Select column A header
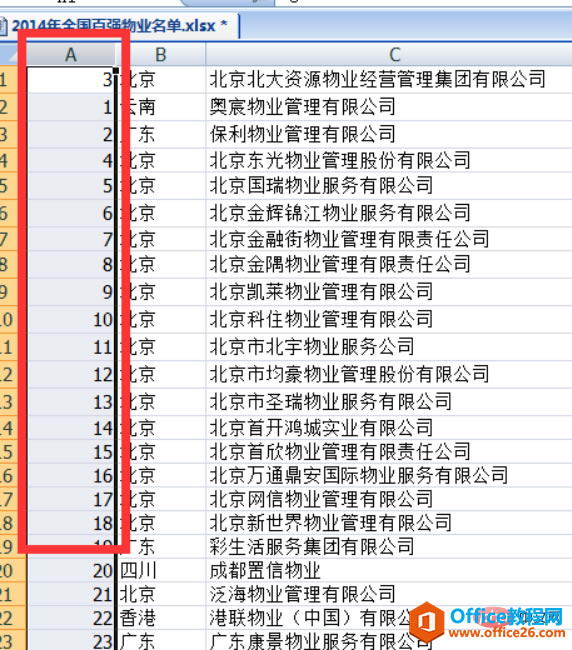The width and height of the screenshot is (572, 650). coord(71,55)
